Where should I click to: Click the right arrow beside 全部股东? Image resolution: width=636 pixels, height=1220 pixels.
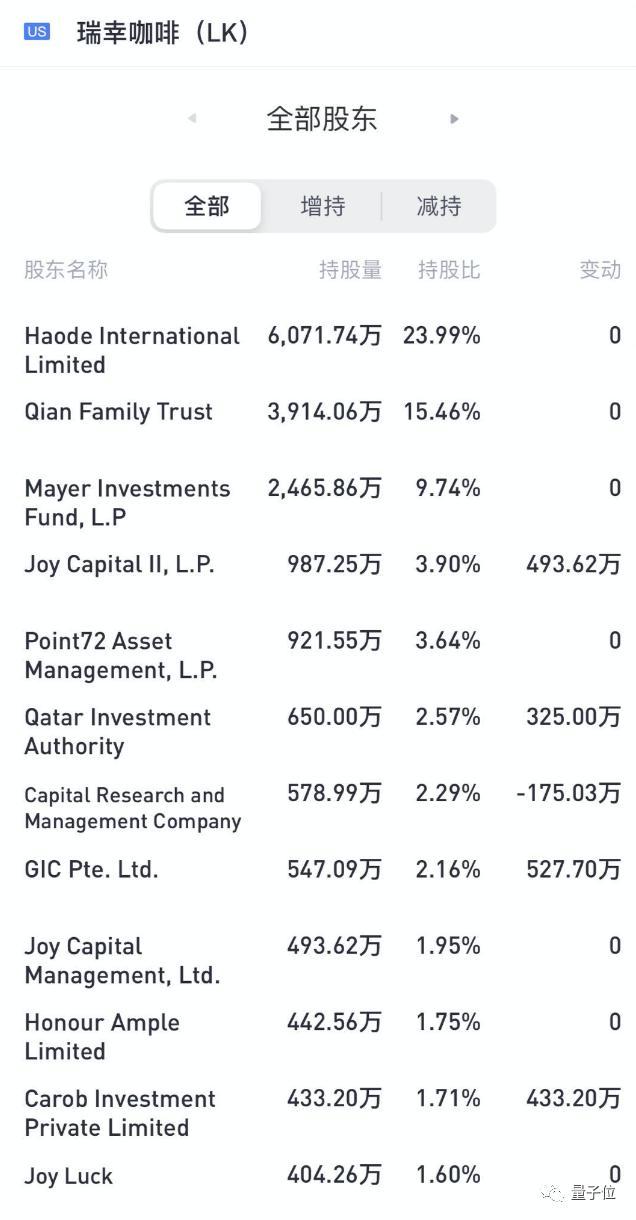[x=454, y=118]
